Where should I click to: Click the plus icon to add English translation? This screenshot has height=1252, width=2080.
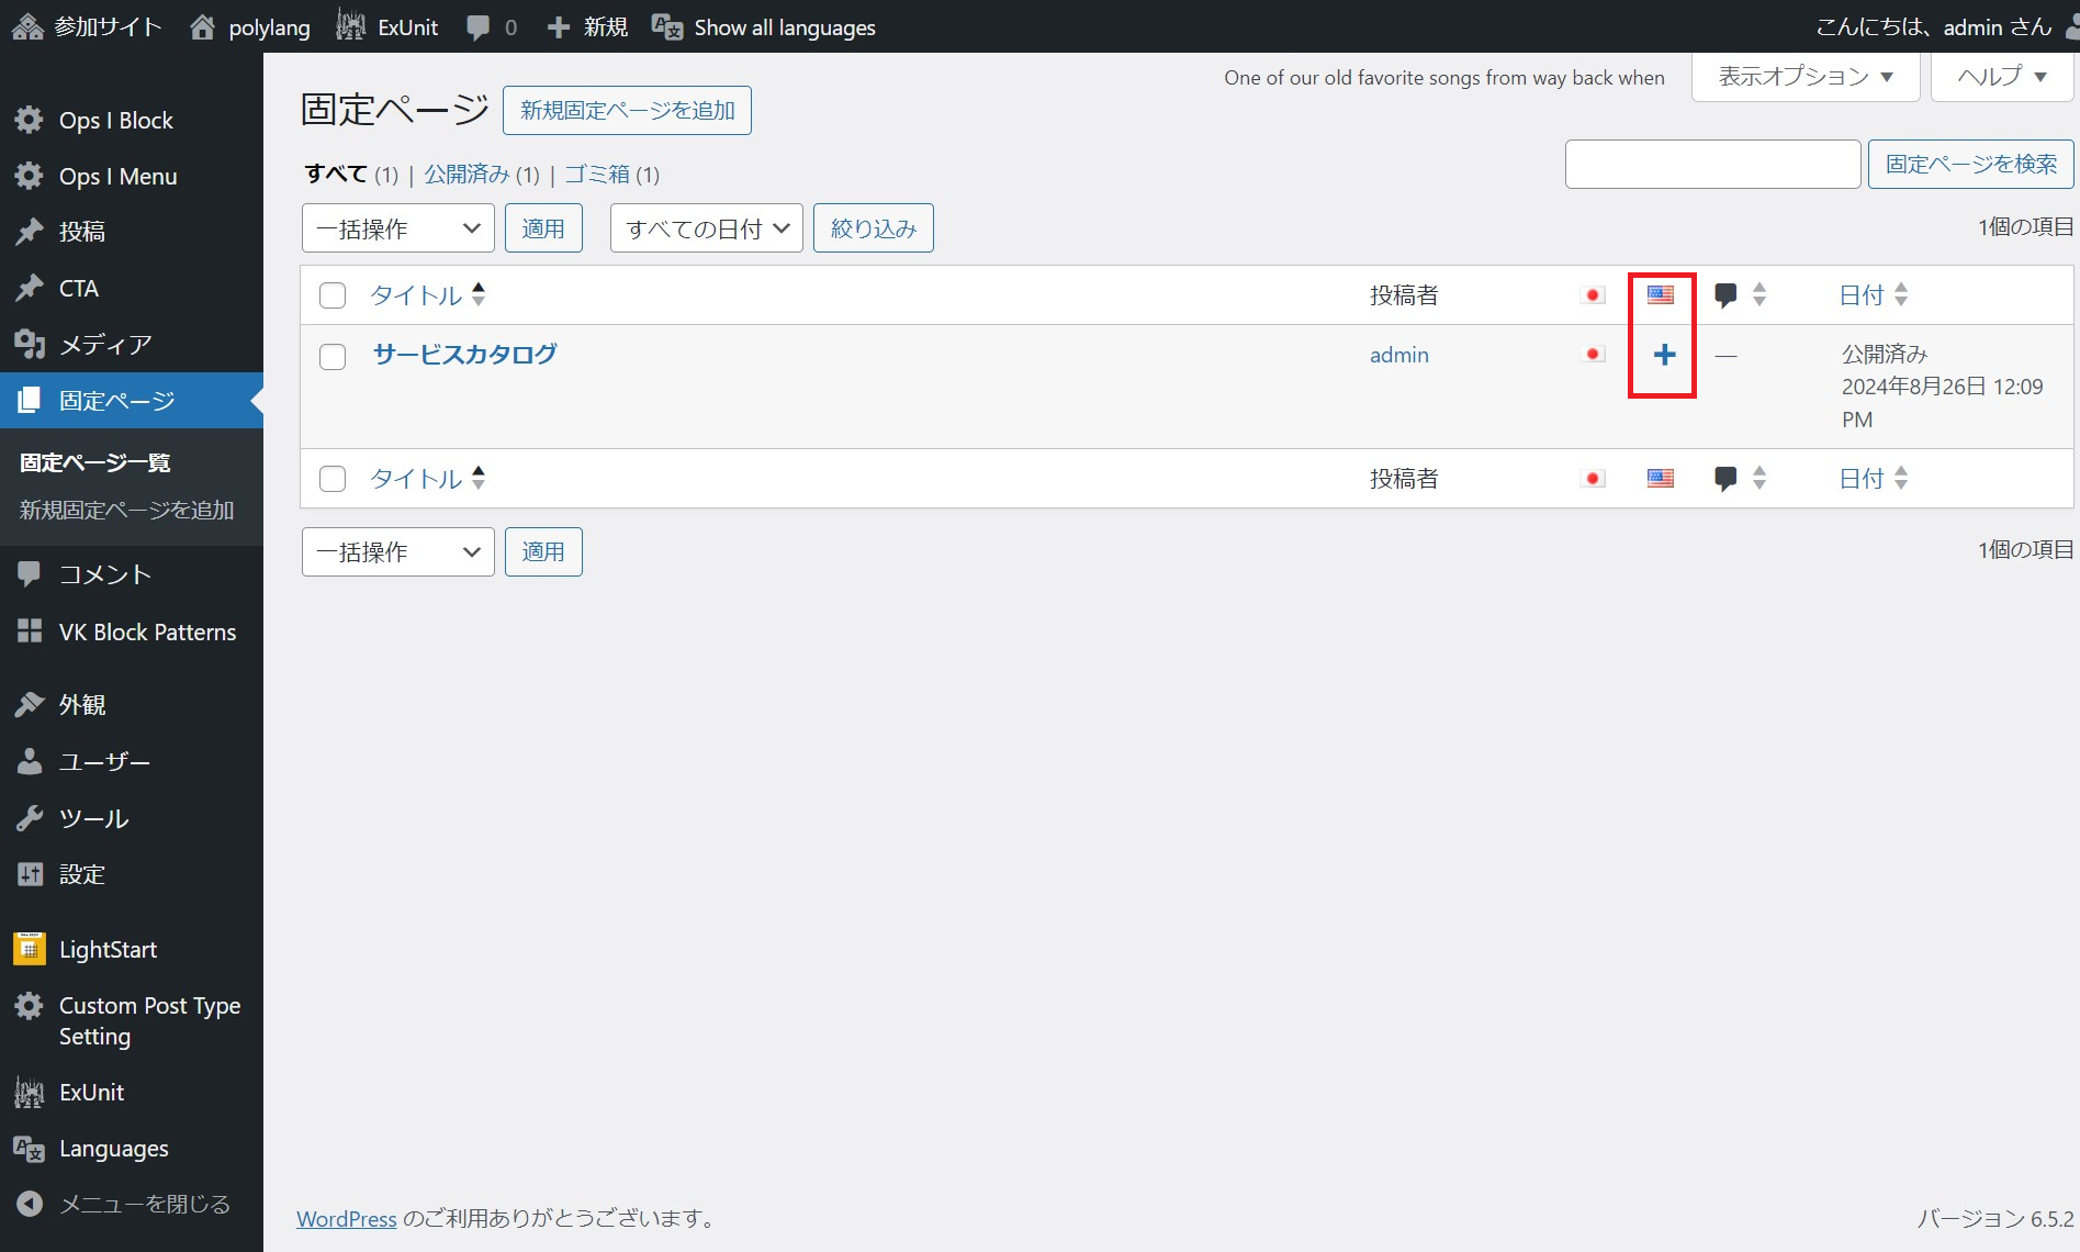[x=1663, y=355]
